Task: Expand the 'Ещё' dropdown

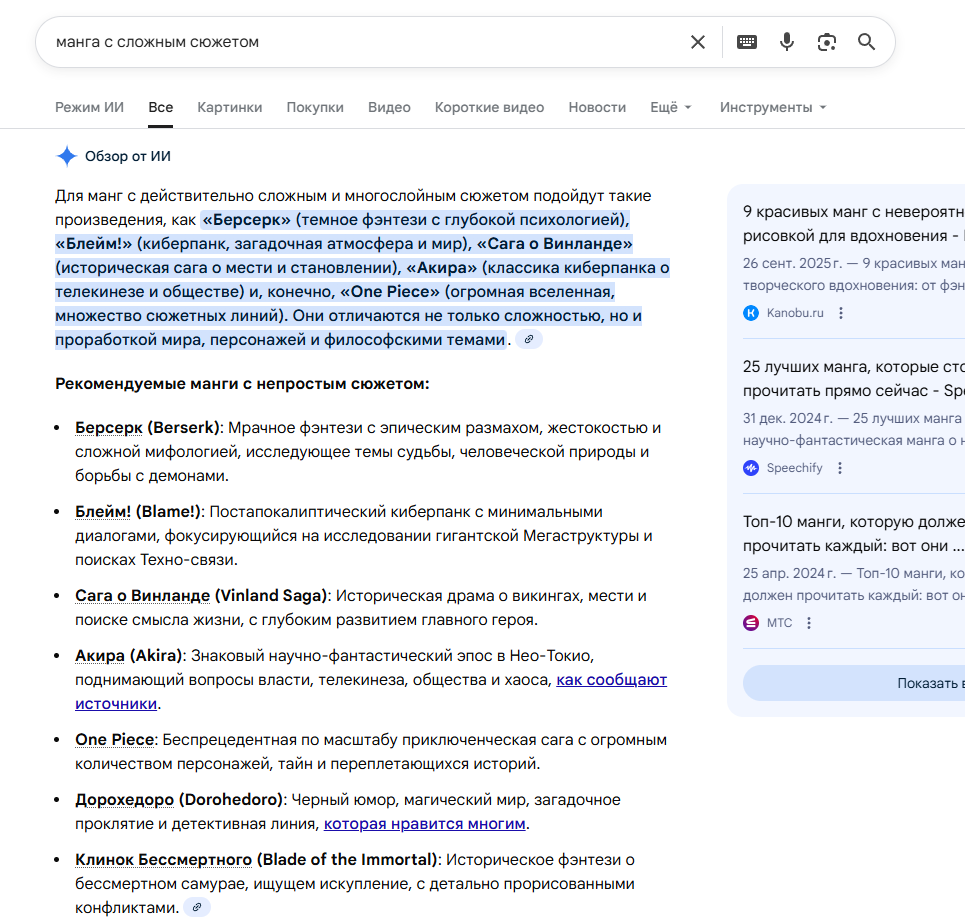Action: [671, 107]
